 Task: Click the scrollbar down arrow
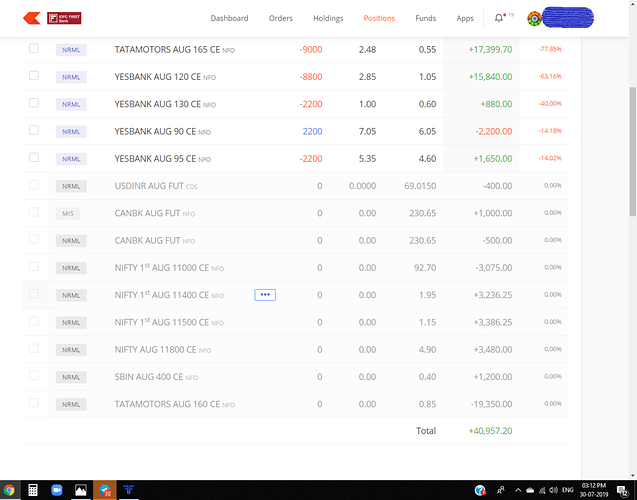point(633,475)
